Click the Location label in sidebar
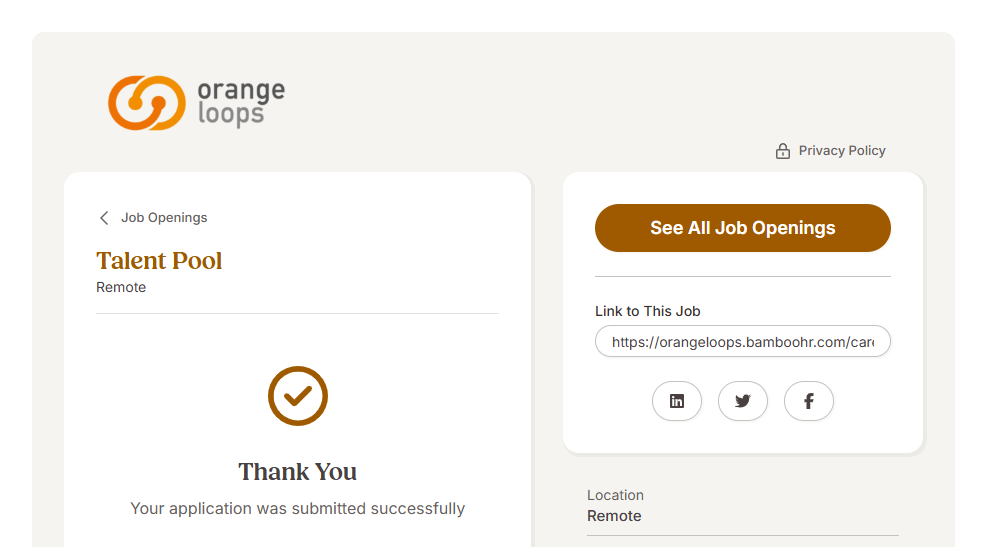Viewport: 987px width, 547px height. (x=615, y=495)
